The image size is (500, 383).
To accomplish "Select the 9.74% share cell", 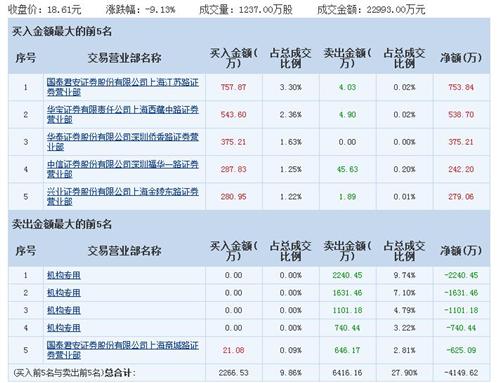I will tap(404, 275).
